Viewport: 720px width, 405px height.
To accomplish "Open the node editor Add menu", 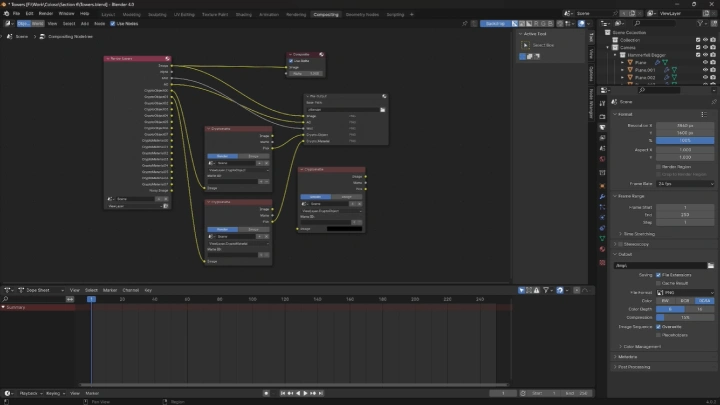I will [84, 23].
